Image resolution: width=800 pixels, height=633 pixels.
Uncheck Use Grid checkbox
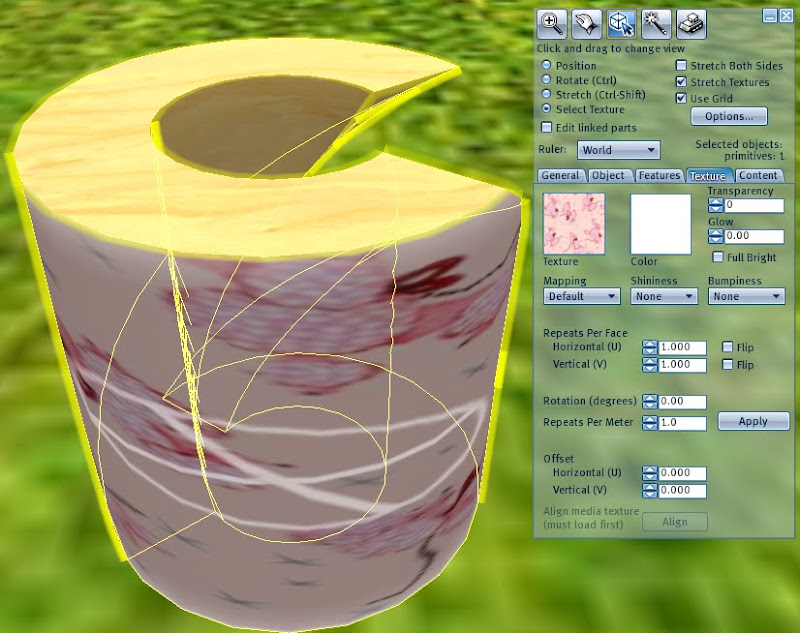click(x=681, y=98)
